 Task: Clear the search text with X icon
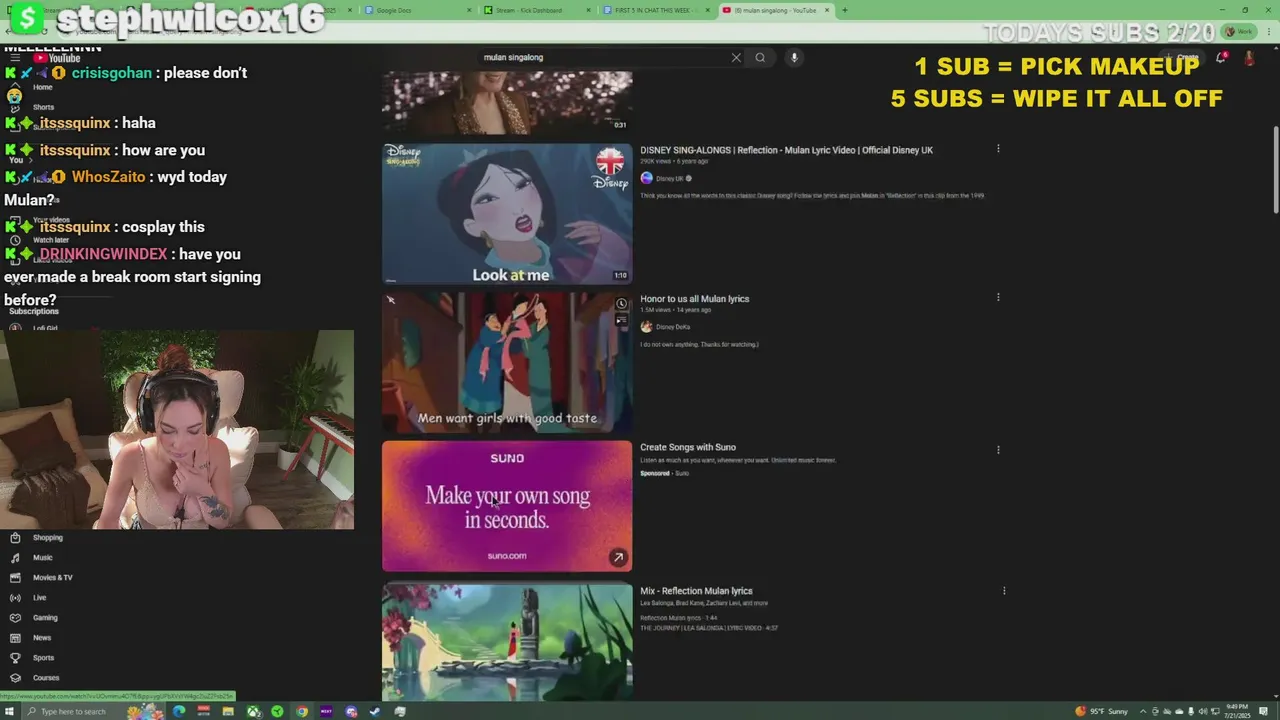pos(736,57)
